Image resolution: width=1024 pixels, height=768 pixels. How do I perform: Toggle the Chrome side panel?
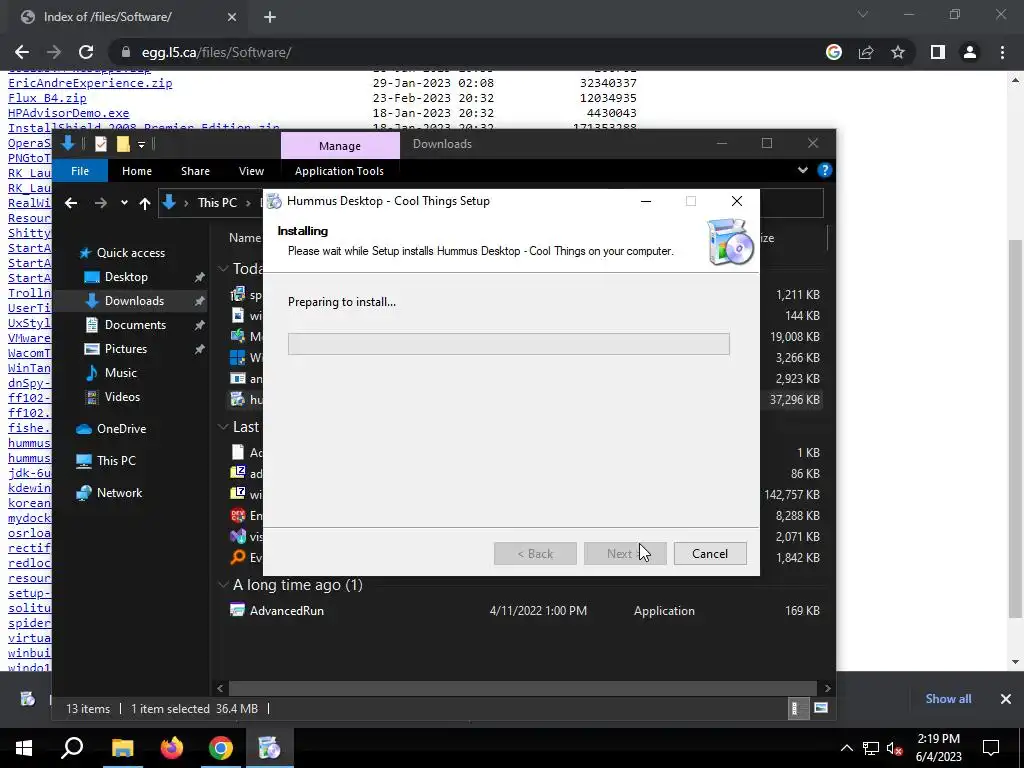(x=938, y=52)
